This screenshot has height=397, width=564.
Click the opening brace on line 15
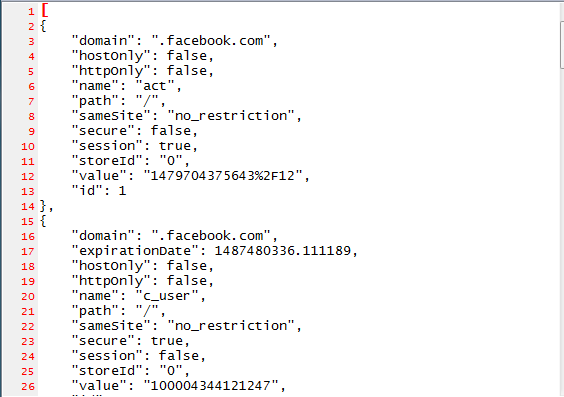pyautogui.click(x=43, y=221)
